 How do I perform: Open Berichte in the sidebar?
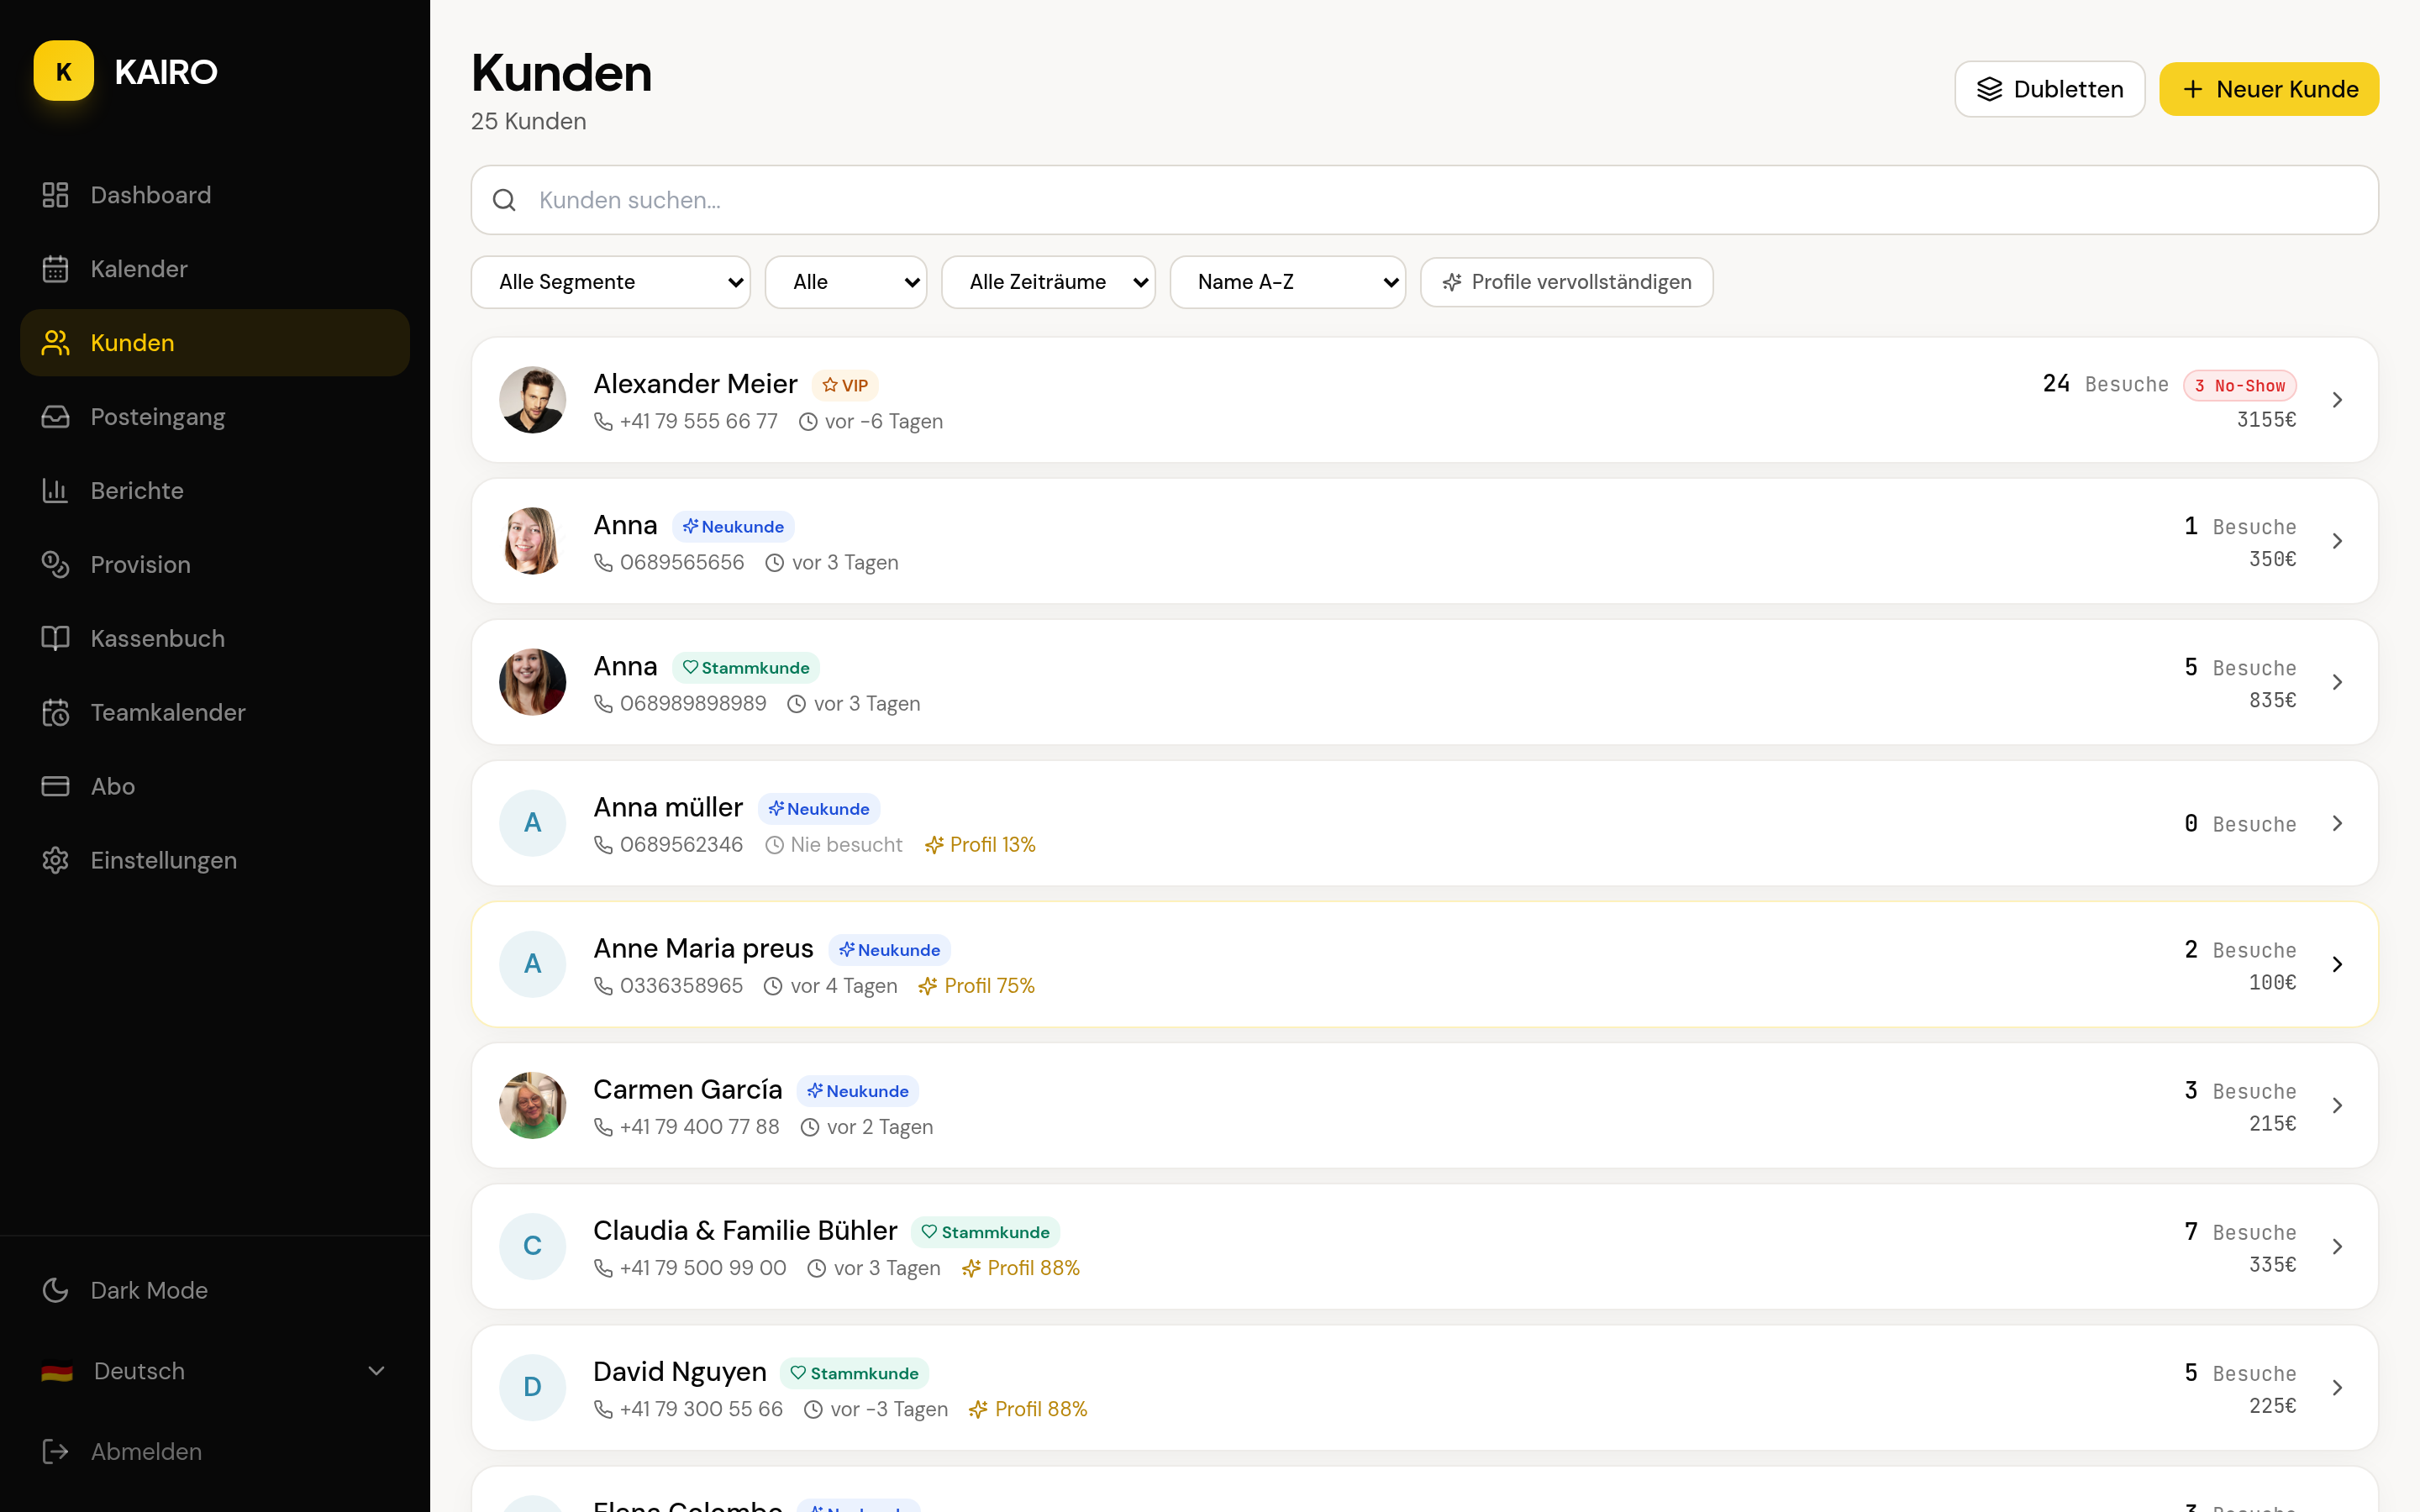(214, 491)
